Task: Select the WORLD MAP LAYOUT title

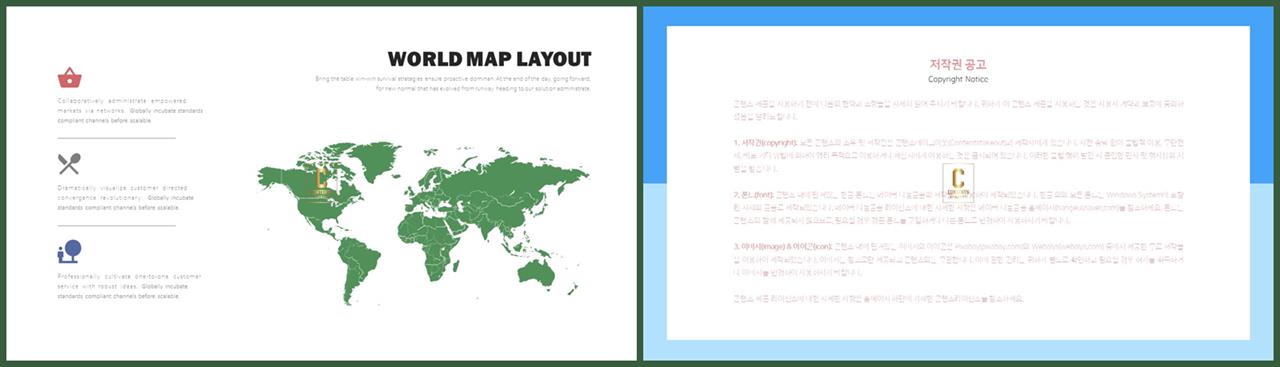Action: click(x=489, y=59)
